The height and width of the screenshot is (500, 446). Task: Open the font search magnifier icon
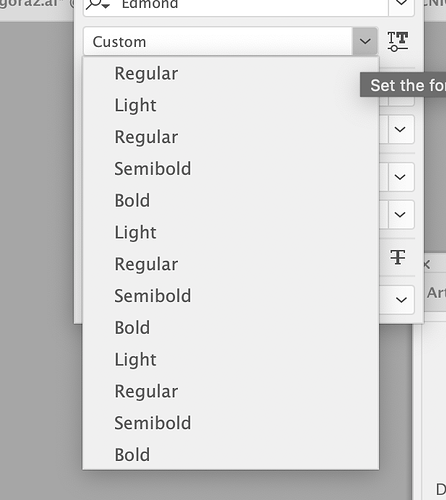click(98, 5)
